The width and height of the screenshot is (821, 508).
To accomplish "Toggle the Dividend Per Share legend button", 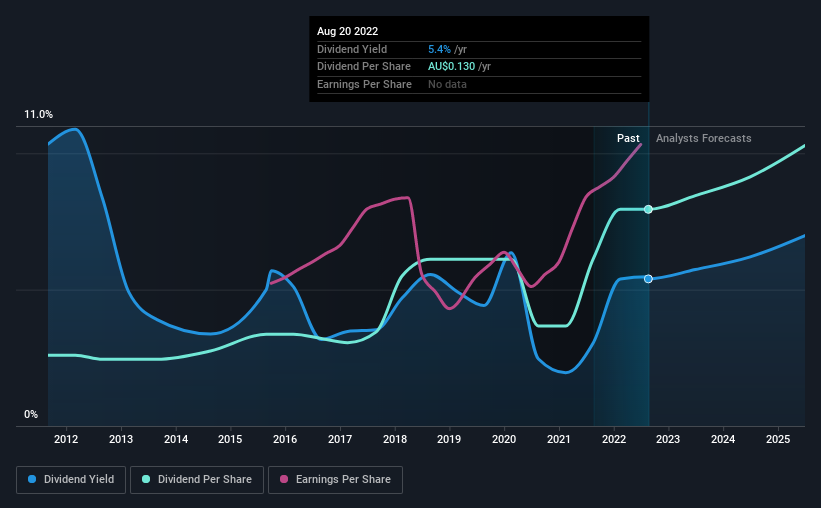I will click(x=197, y=480).
